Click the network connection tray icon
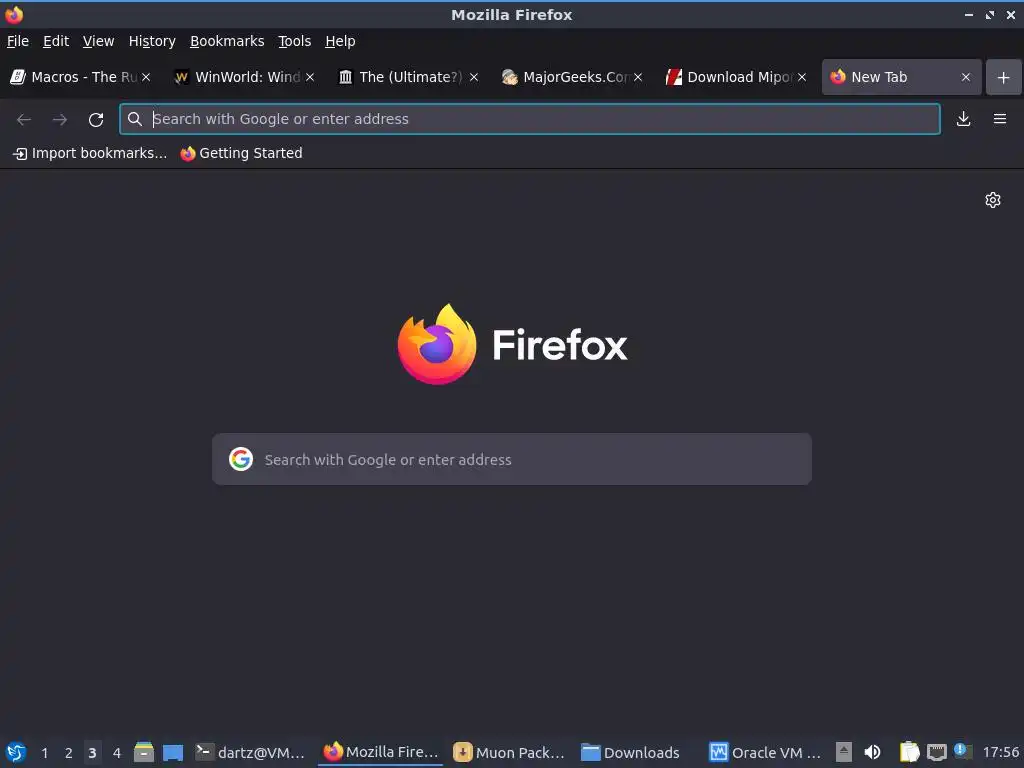The height and width of the screenshot is (768, 1024). coord(936,752)
